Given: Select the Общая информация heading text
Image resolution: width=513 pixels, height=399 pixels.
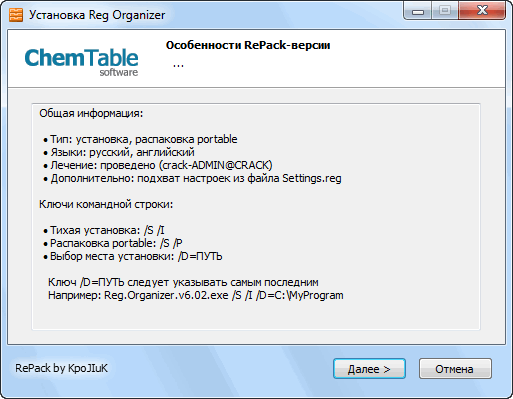Looking at the screenshot, I should click(91, 113).
